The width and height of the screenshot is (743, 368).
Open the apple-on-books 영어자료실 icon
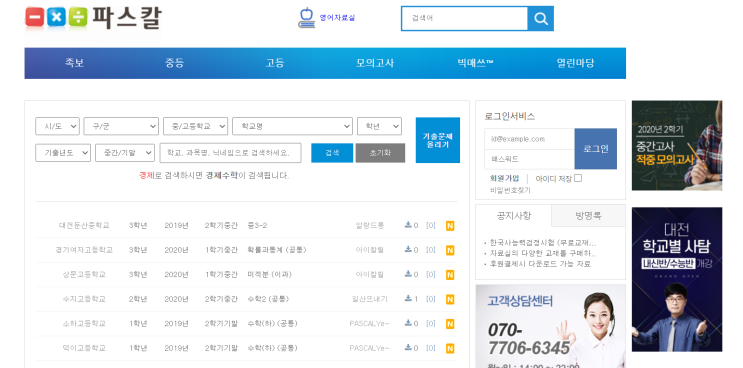point(307,18)
